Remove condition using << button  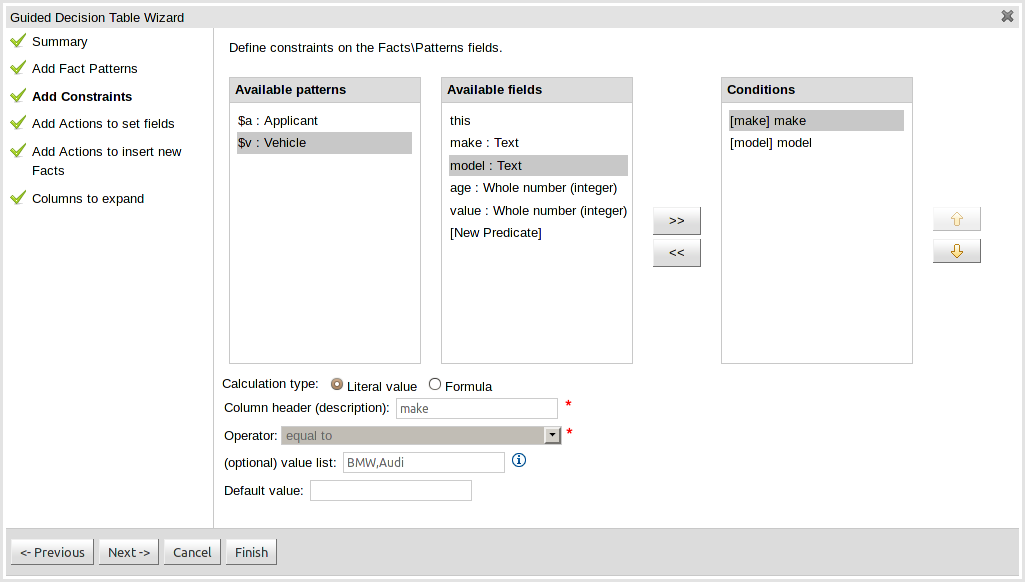click(x=676, y=253)
